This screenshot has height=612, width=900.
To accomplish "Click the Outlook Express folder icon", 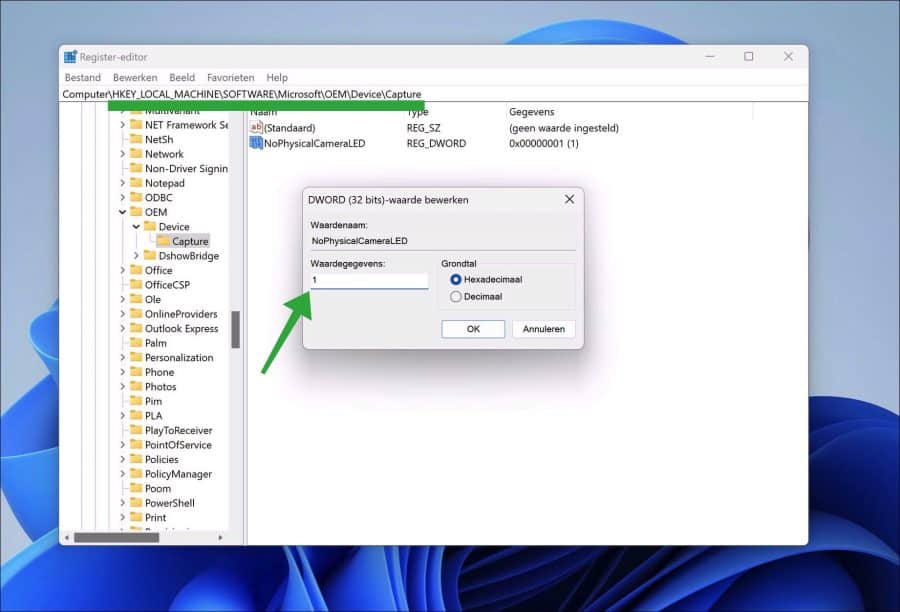I will pos(136,328).
